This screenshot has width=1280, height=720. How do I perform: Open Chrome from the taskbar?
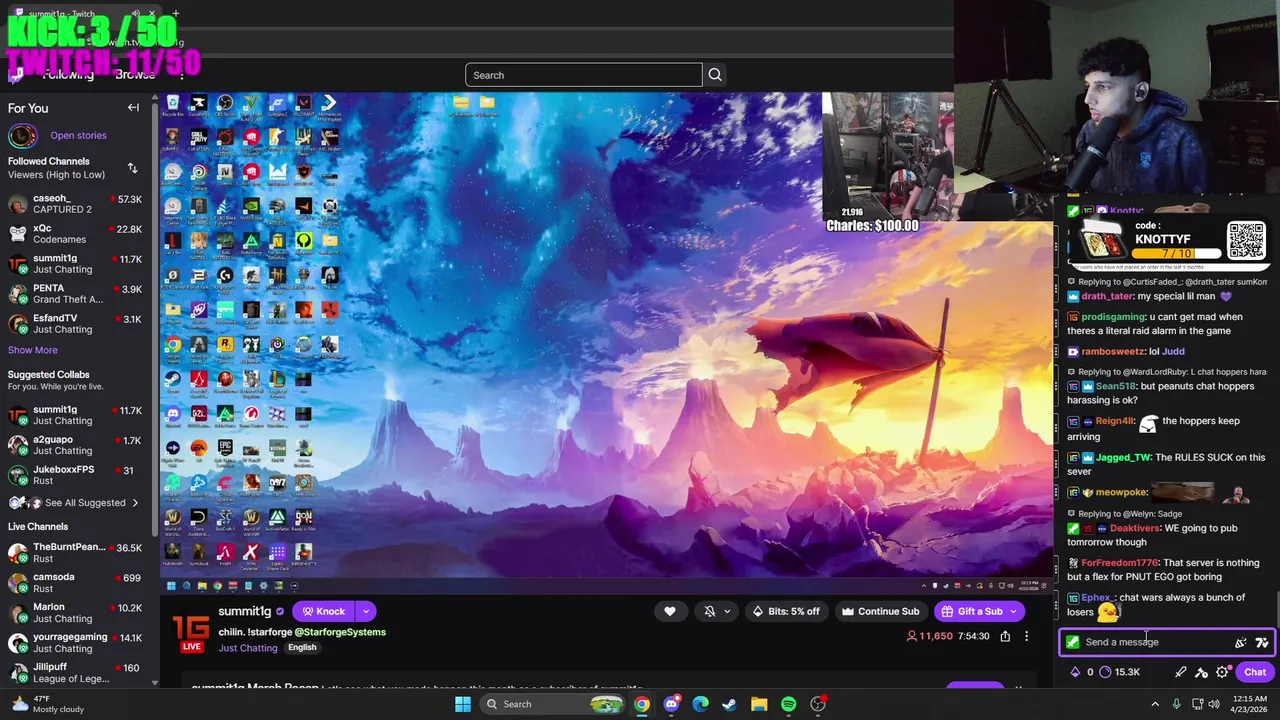click(x=642, y=704)
